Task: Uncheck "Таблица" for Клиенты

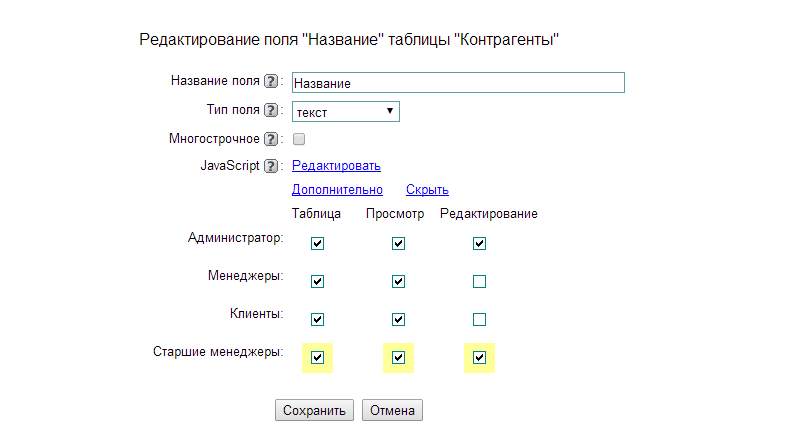Action: coord(318,320)
